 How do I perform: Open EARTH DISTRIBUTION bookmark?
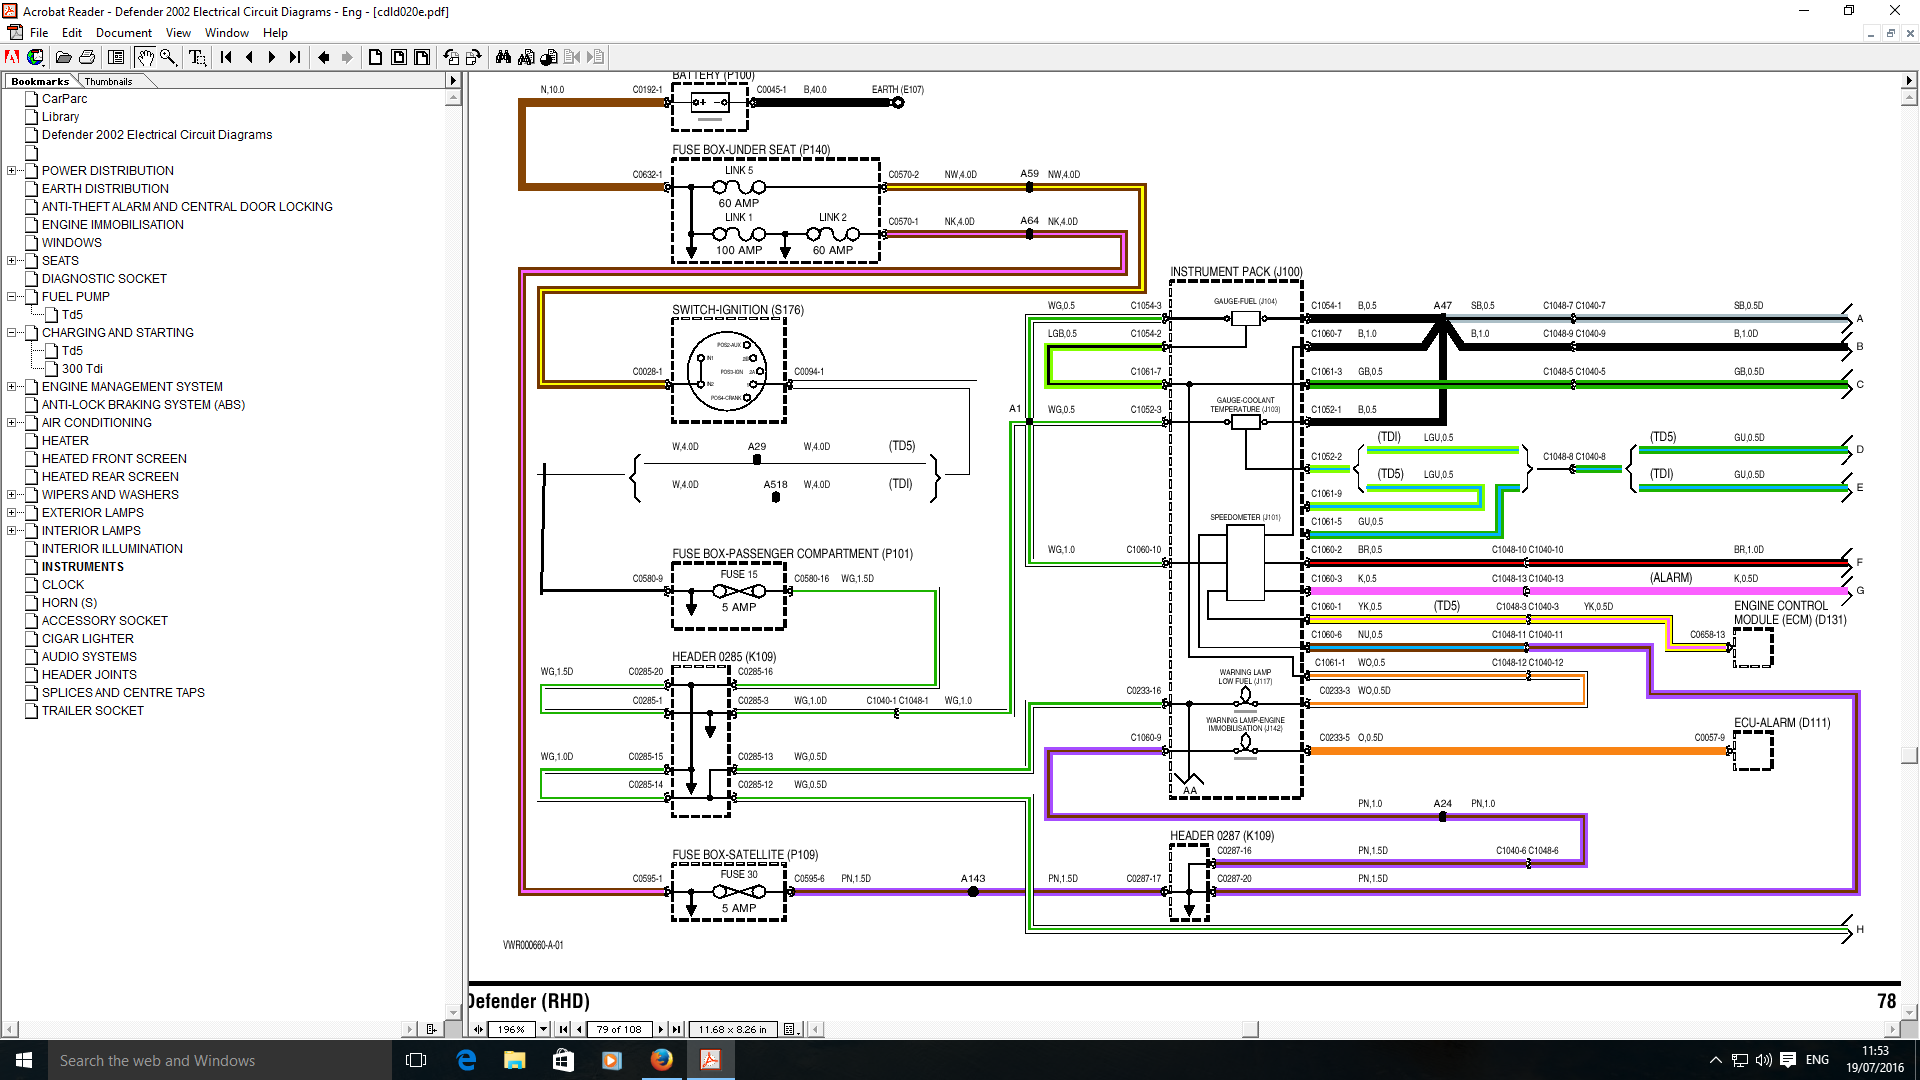tap(105, 189)
